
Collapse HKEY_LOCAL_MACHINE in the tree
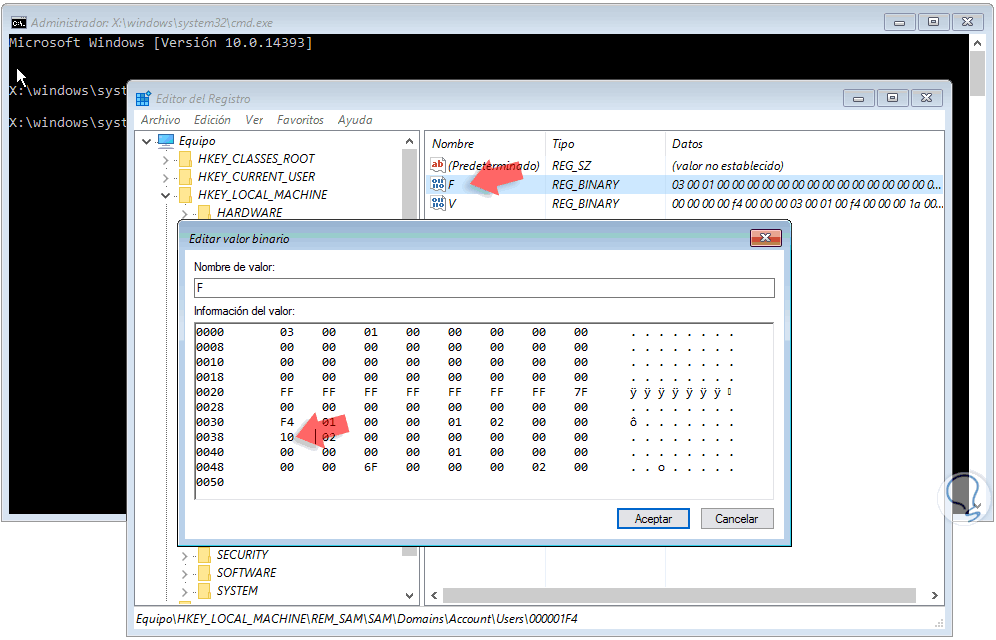pyautogui.click(x=166, y=195)
